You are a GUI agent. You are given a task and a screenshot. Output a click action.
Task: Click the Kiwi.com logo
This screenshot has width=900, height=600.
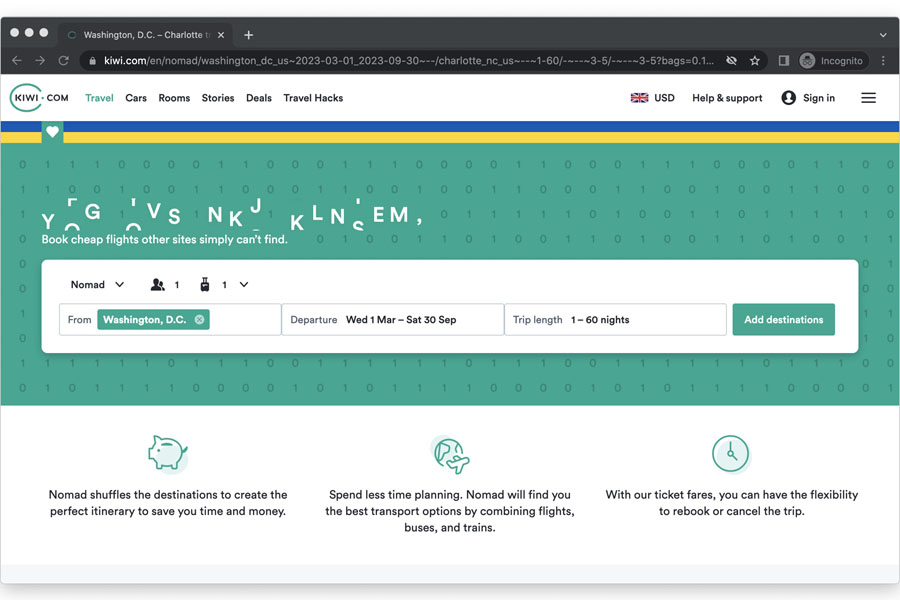coord(39,98)
